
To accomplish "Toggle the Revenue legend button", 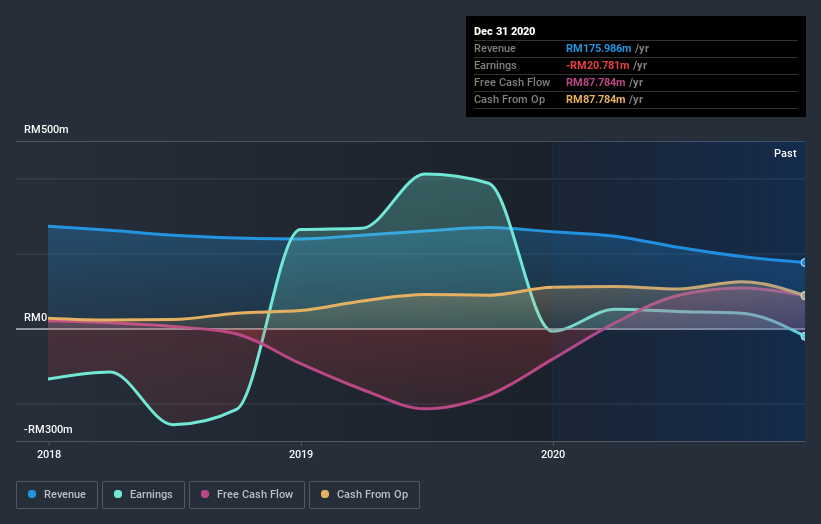I will click(x=57, y=495).
